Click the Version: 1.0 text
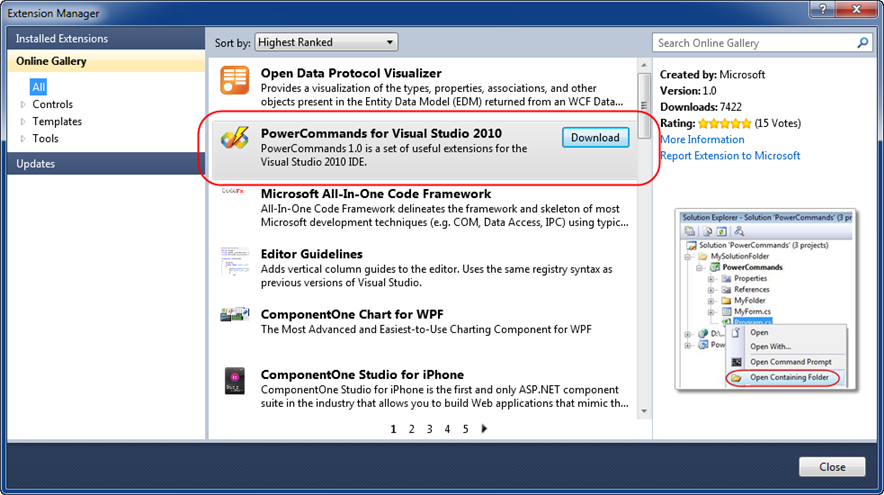Viewport: 884px width, 495px height. pos(688,91)
